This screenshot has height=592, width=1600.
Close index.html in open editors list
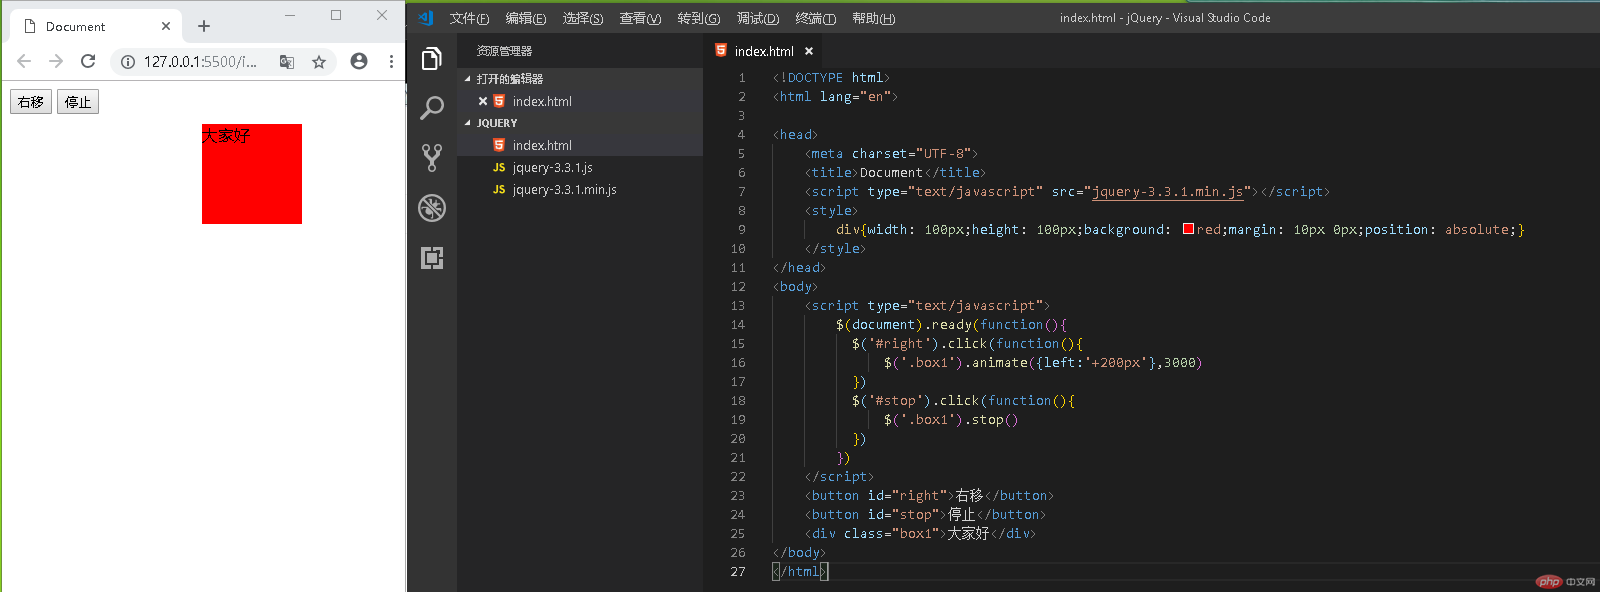click(483, 101)
